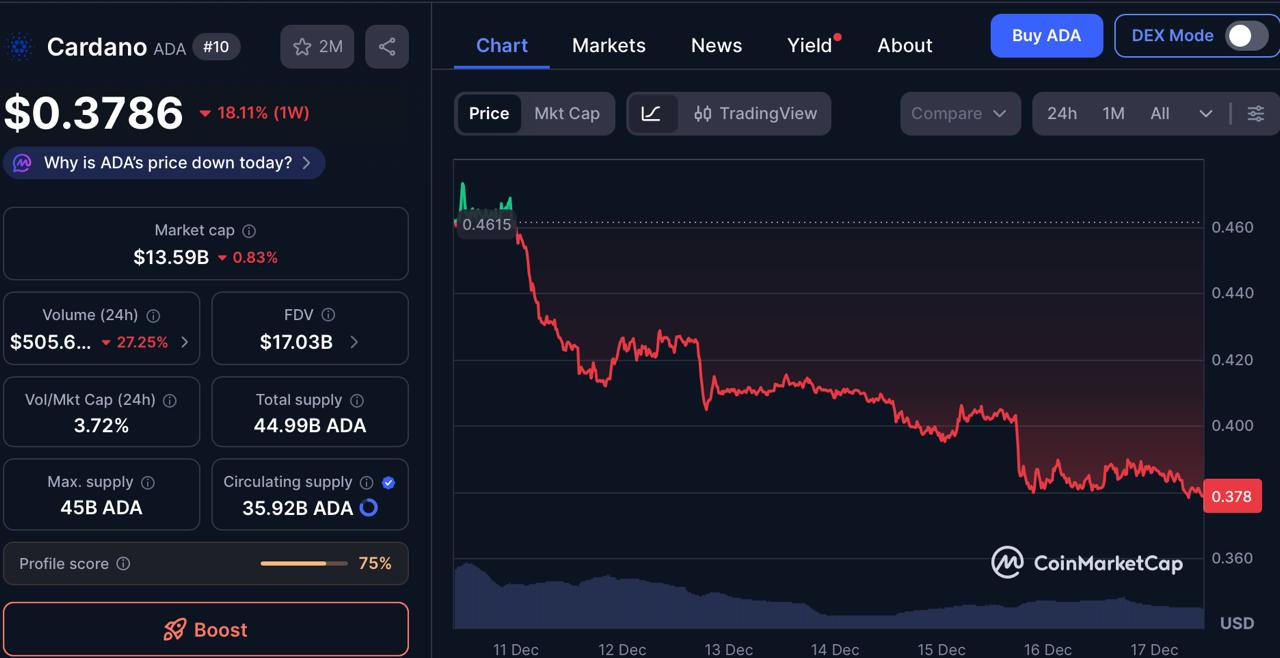Viewport: 1280px width, 658px height.
Task: Switch chart to Mkt Cap view
Action: tap(567, 113)
